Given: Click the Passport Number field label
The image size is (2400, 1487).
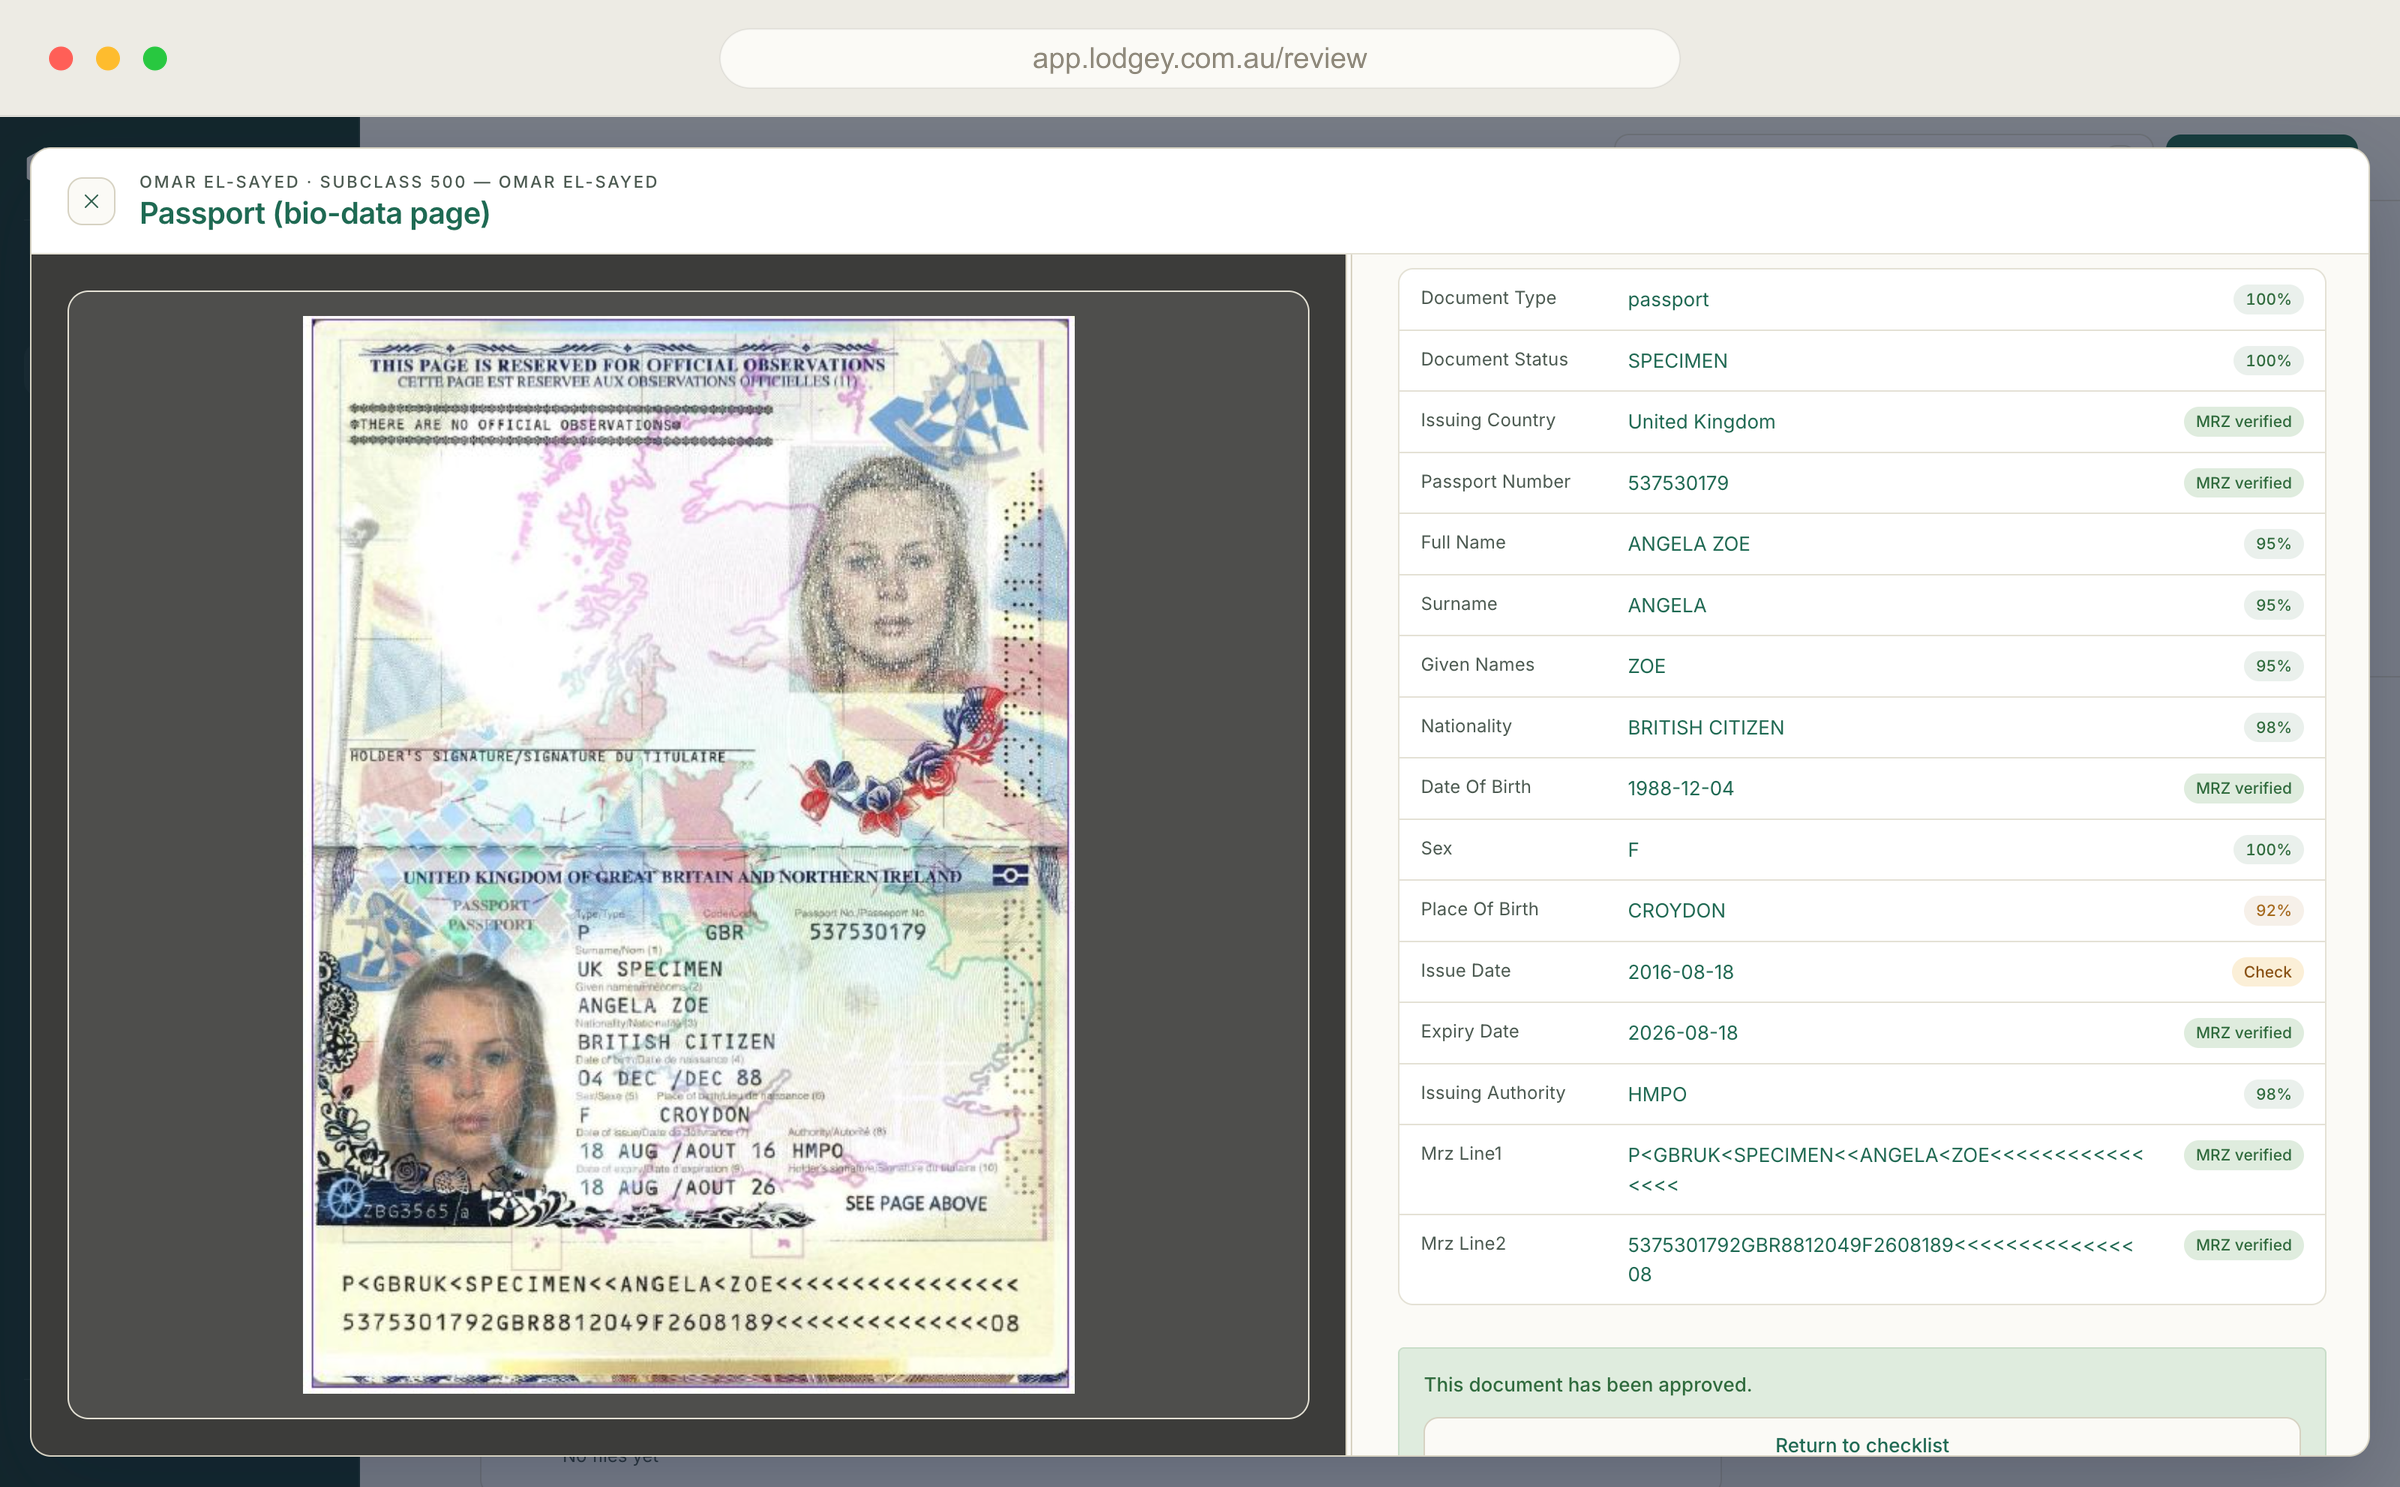Looking at the screenshot, I should [x=1495, y=481].
